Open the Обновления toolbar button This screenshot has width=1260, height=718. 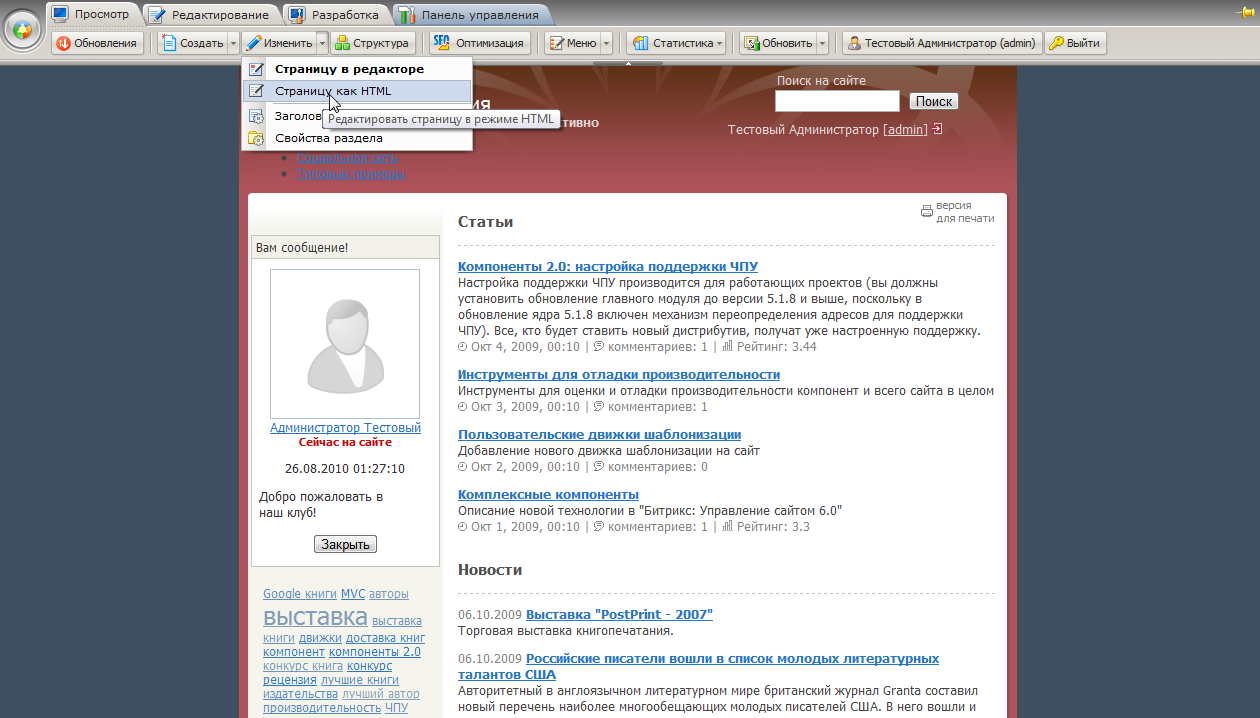click(97, 43)
